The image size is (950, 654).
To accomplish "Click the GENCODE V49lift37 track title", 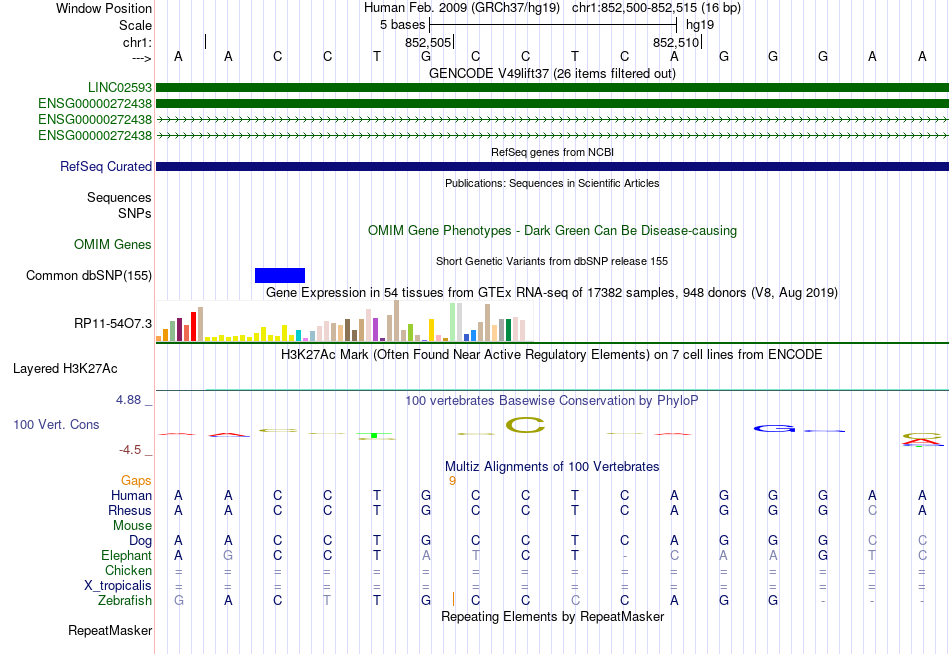I will point(552,73).
